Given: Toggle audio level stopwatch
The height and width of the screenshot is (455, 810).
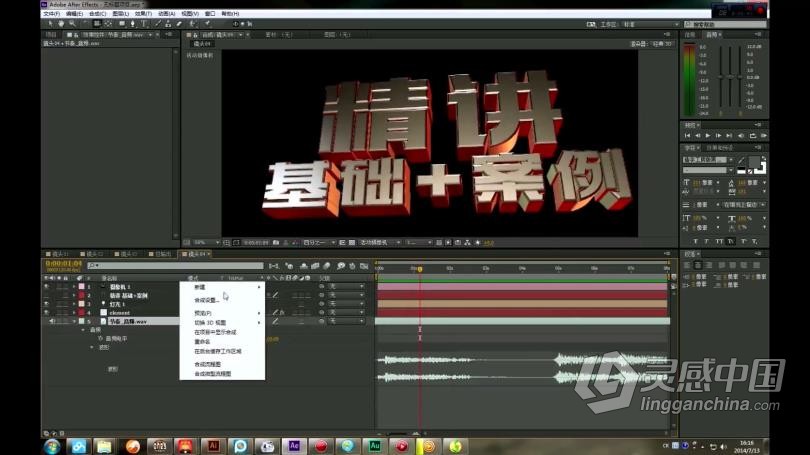Looking at the screenshot, I should coord(100,338).
